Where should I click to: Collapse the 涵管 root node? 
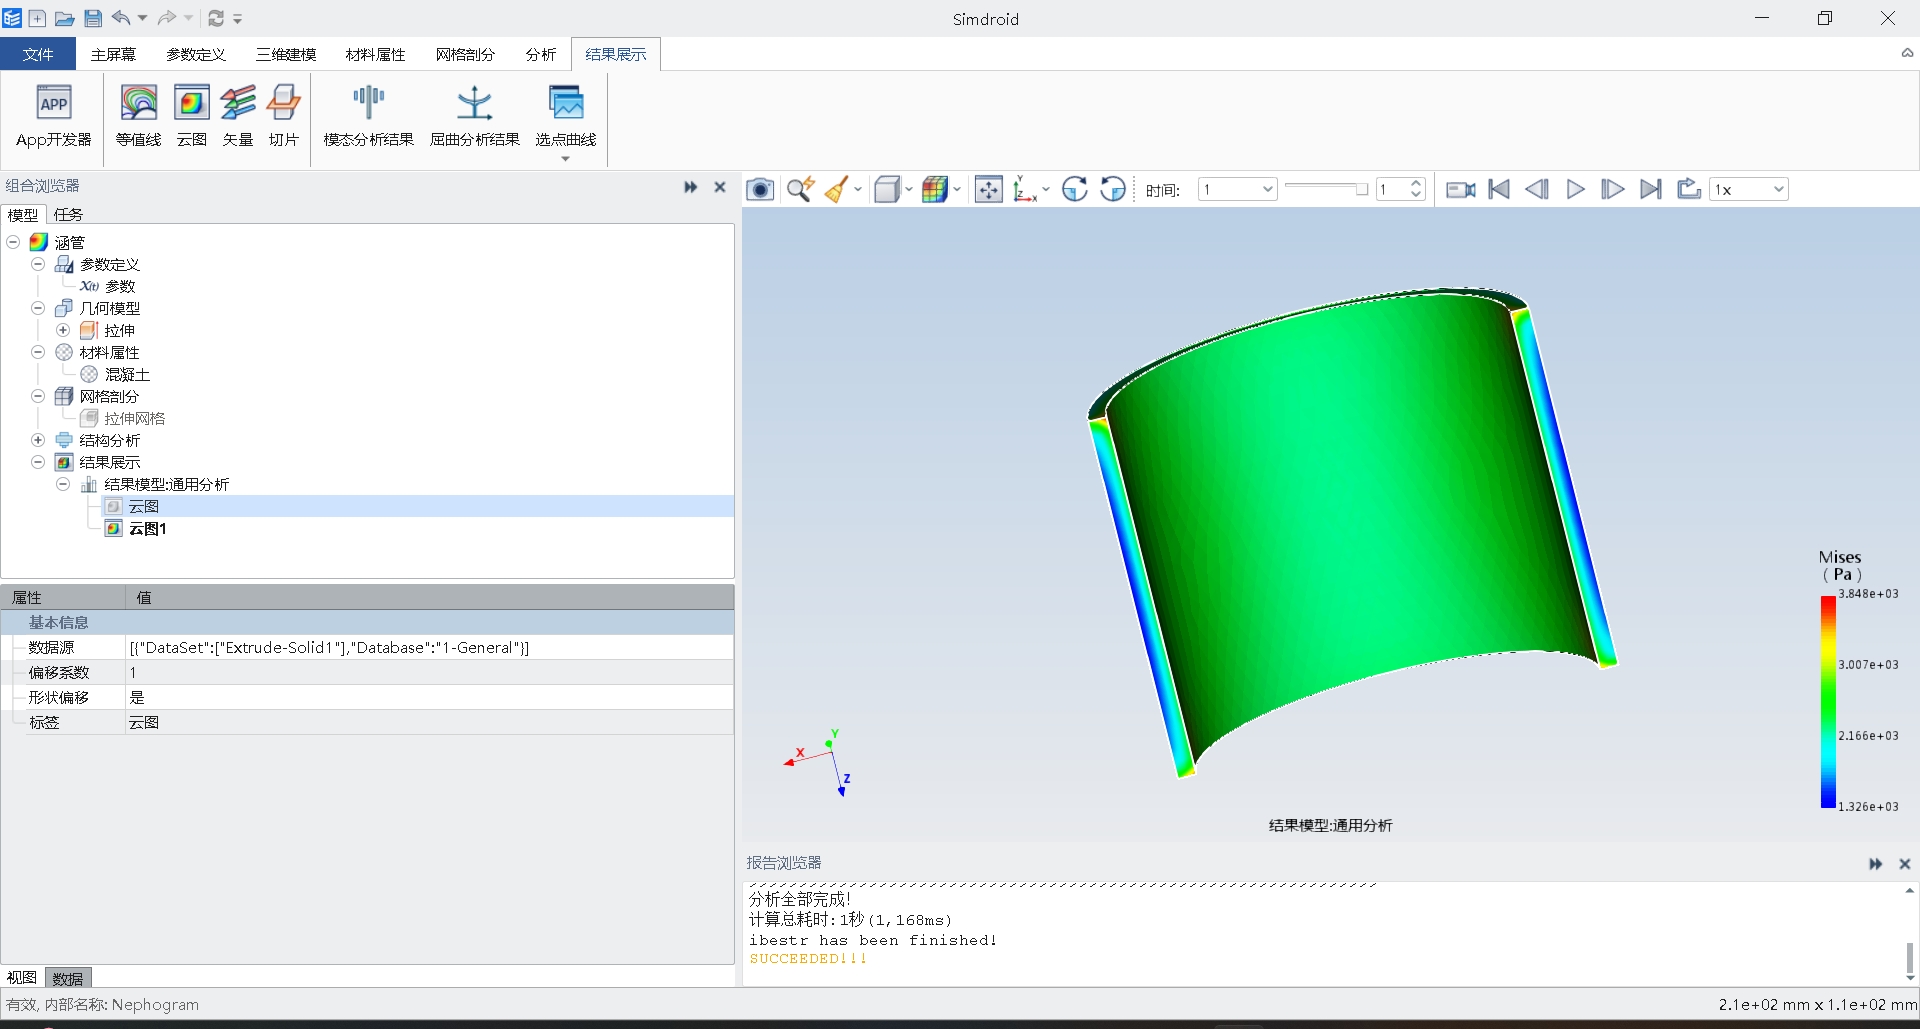tap(13, 242)
